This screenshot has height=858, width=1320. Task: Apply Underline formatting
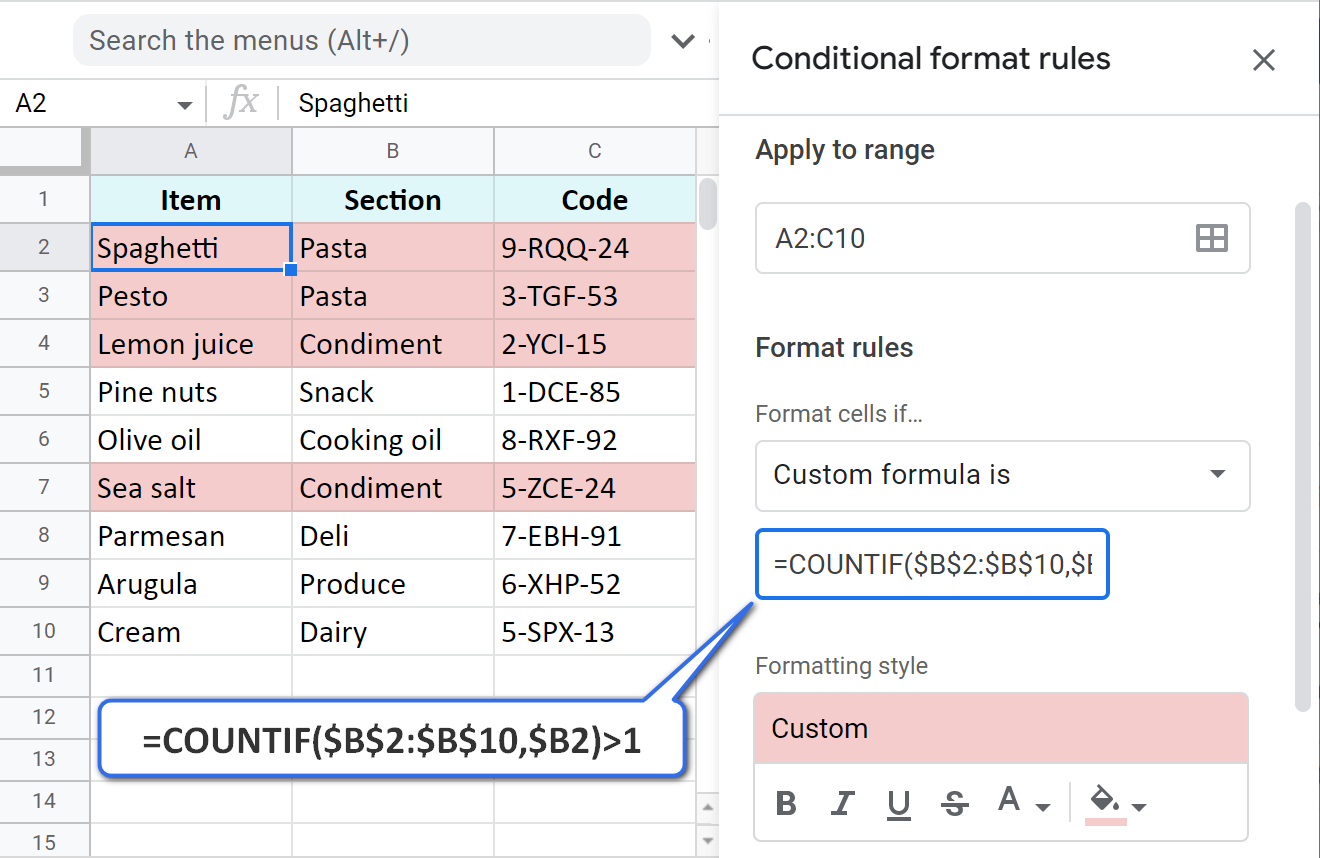[898, 803]
